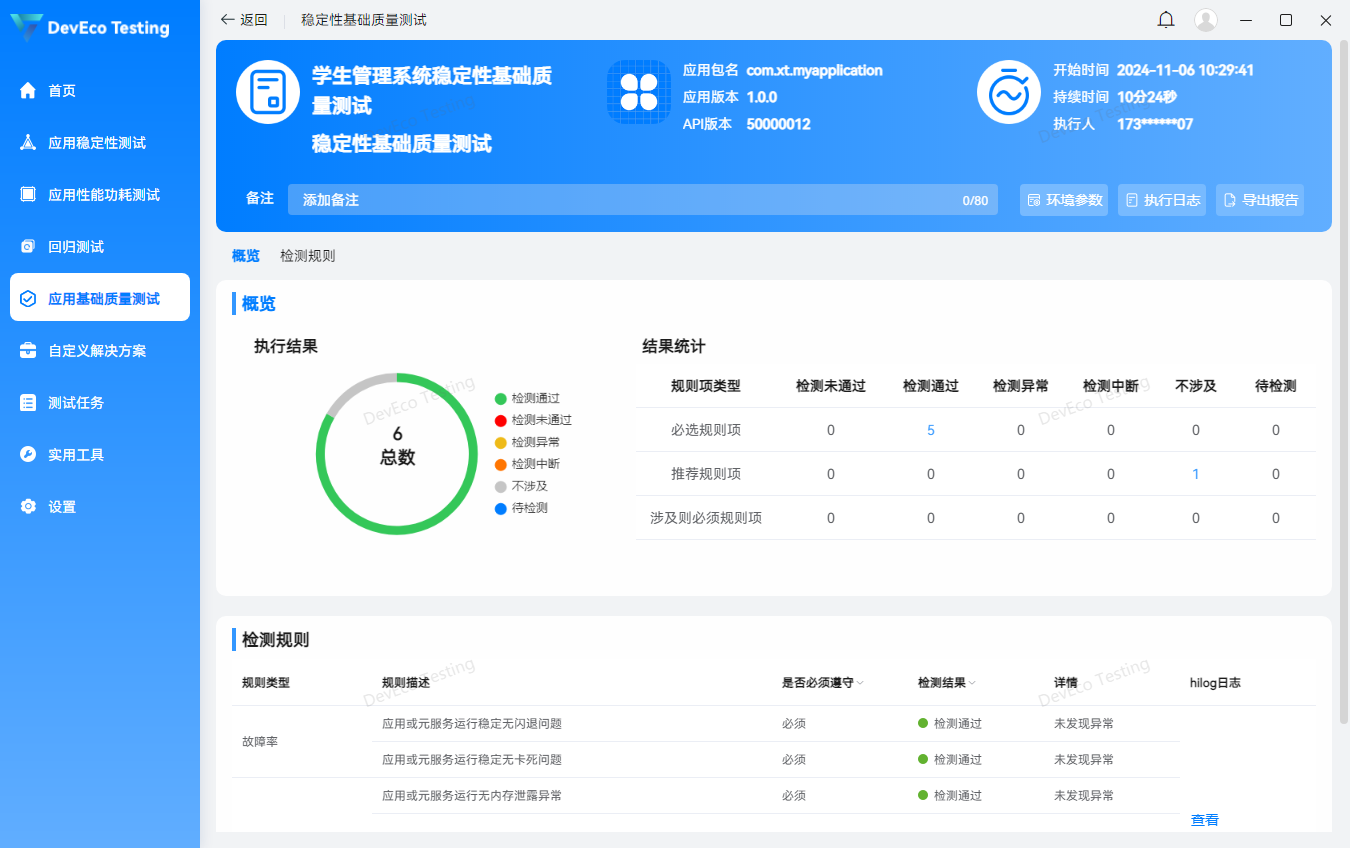Click the 推荐规则项 row label
This screenshot has width=1350, height=848.
(706, 474)
